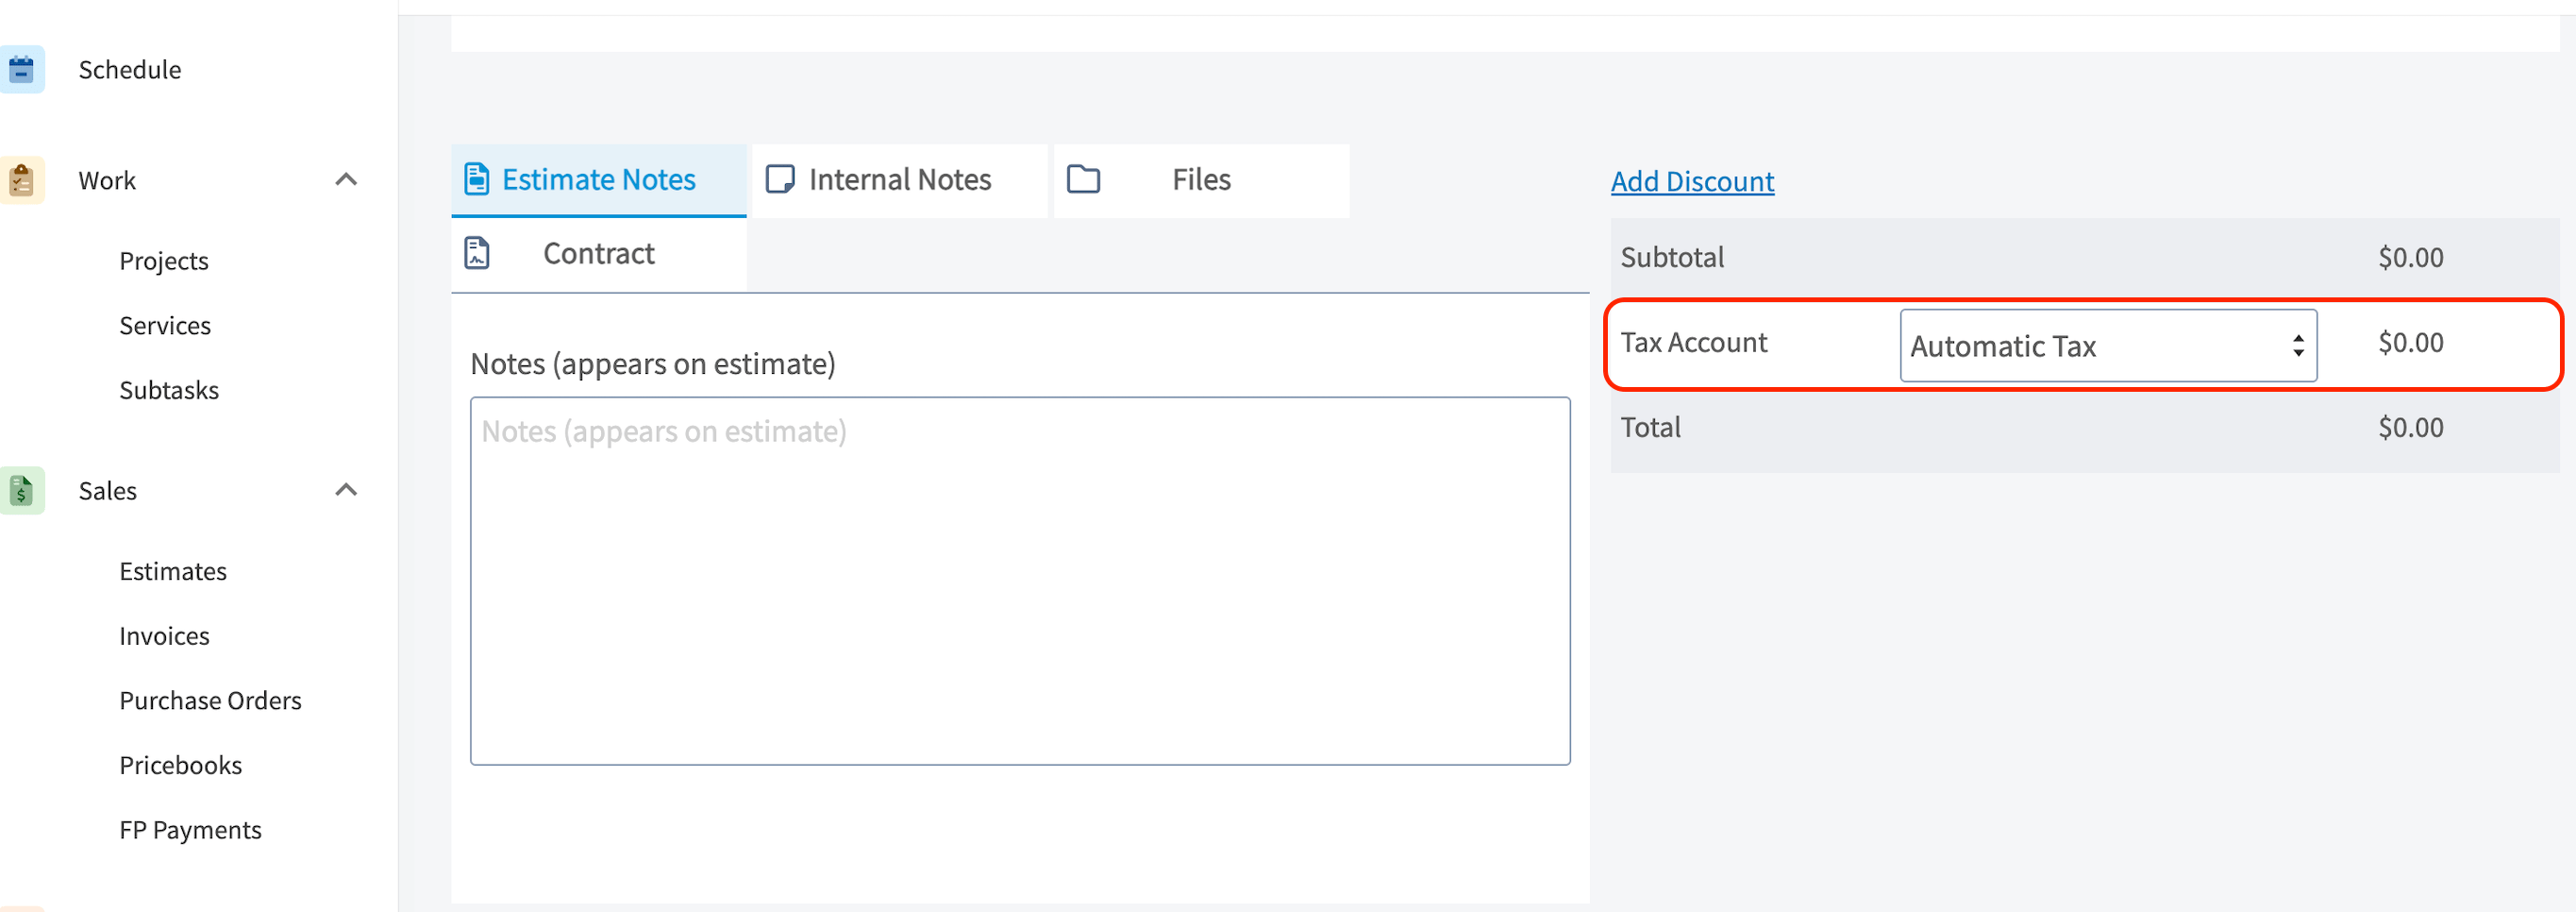
Task: Click the Tax Account label
Action: click(x=1694, y=343)
